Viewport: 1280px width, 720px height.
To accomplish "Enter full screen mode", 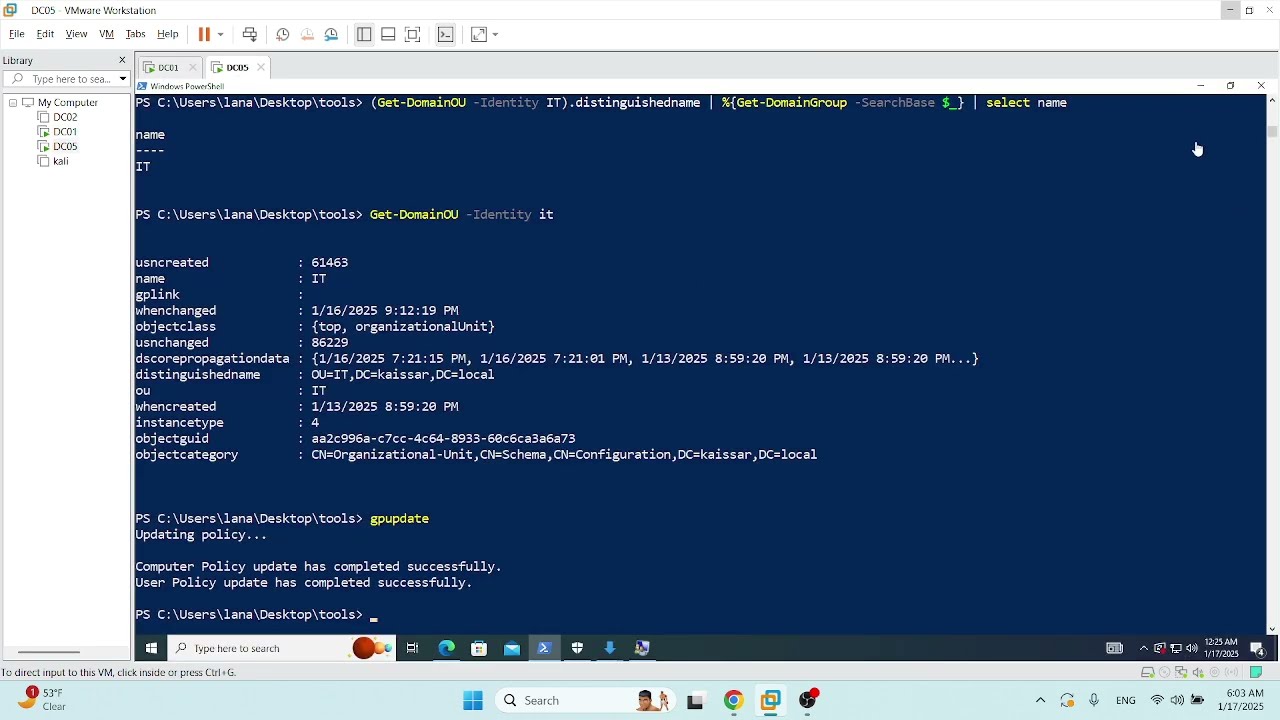I will pyautogui.click(x=413, y=34).
